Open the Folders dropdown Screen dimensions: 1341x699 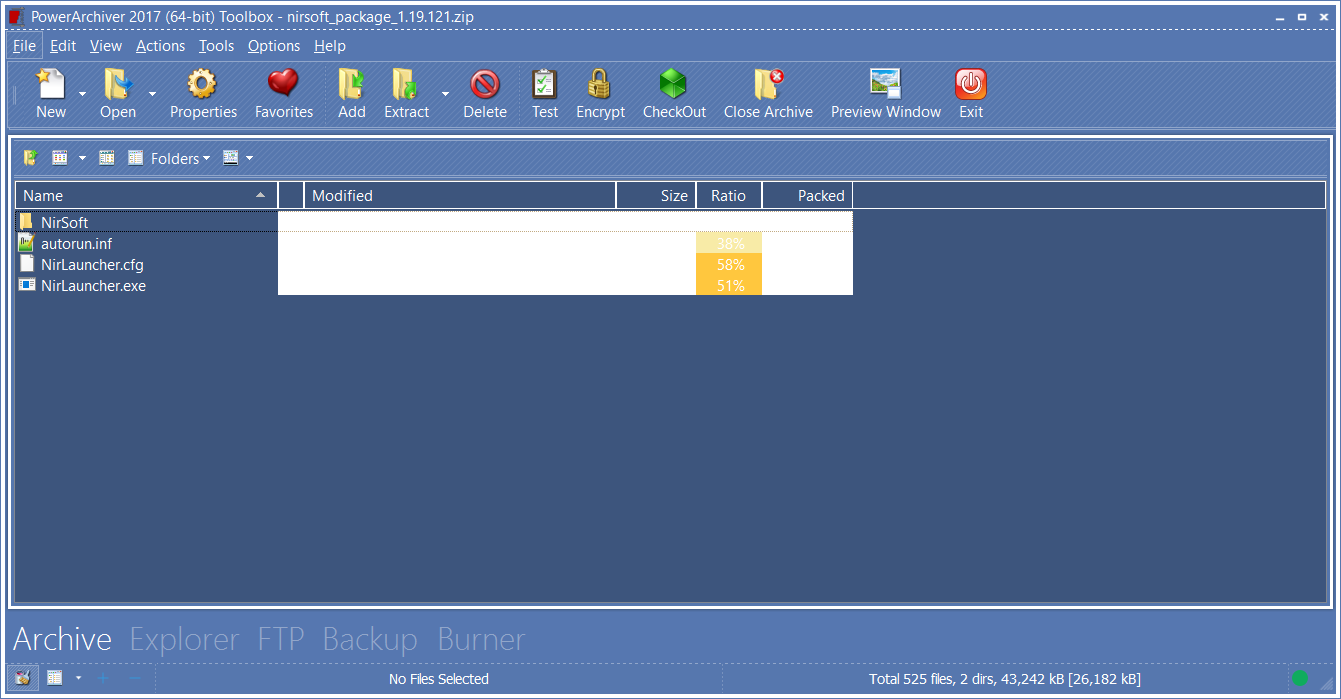181,158
